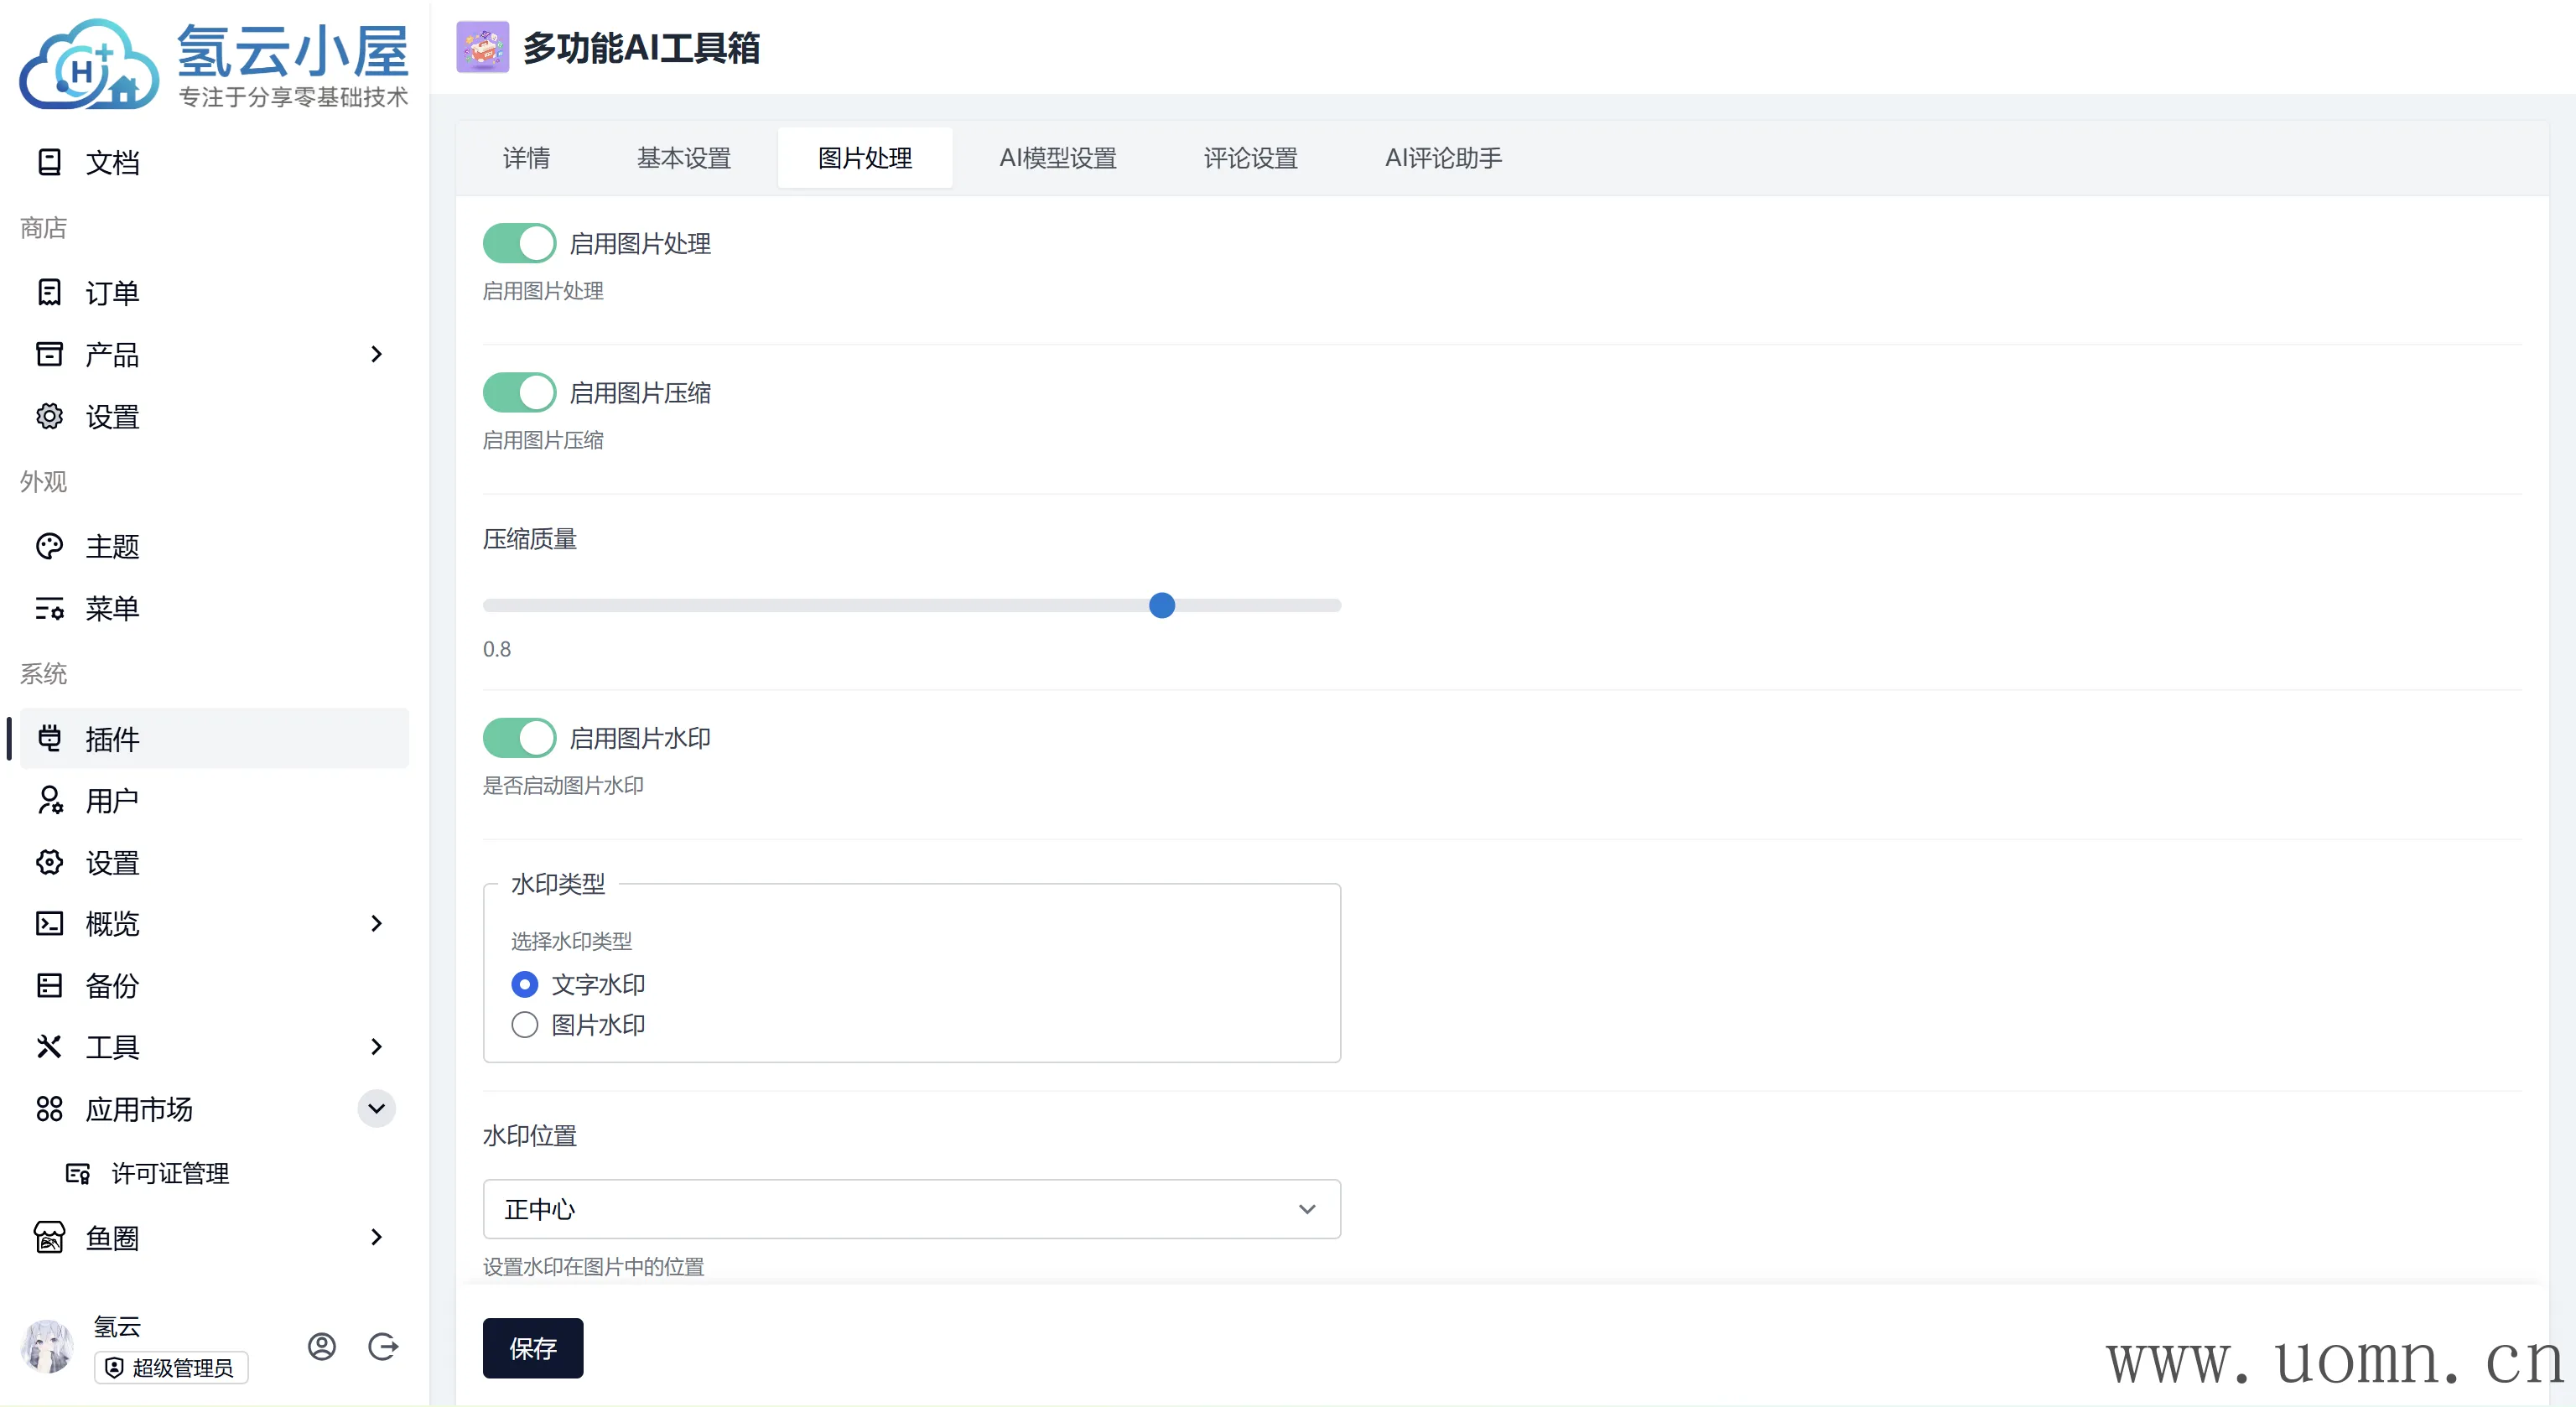Open the 文档 link in the sidebar
This screenshot has width=2576, height=1407.
pos(111,162)
